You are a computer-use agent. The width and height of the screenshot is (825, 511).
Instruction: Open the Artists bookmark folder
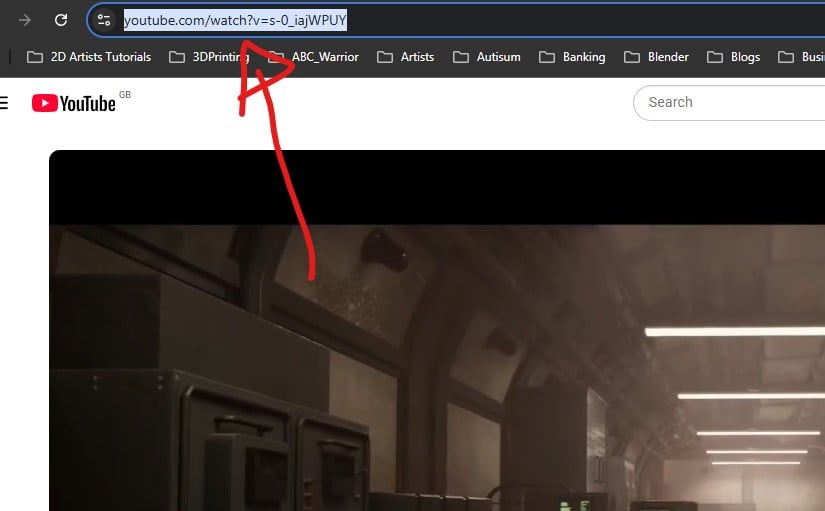pyautogui.click(x=406, y=57)
